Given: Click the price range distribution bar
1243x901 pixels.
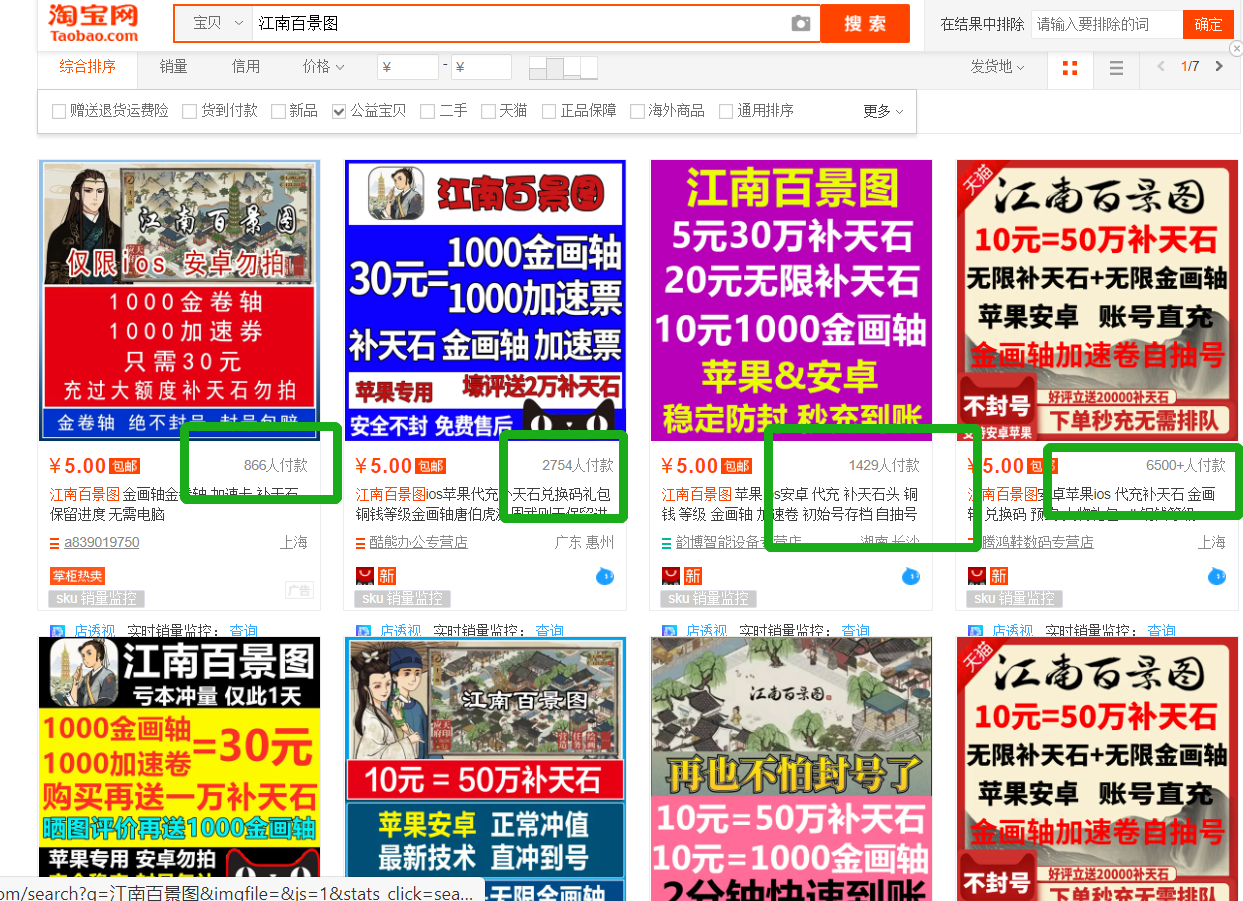Looking at the screenshot, I should pos(563,68).
